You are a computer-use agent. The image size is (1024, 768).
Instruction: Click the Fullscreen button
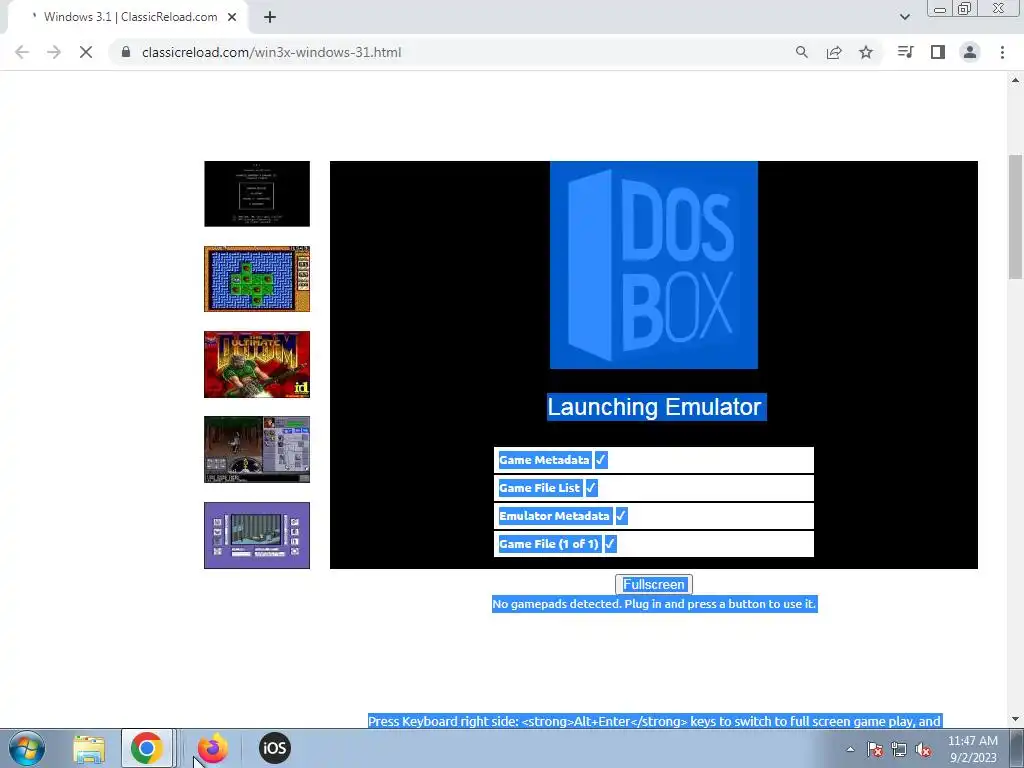(654, 584)
